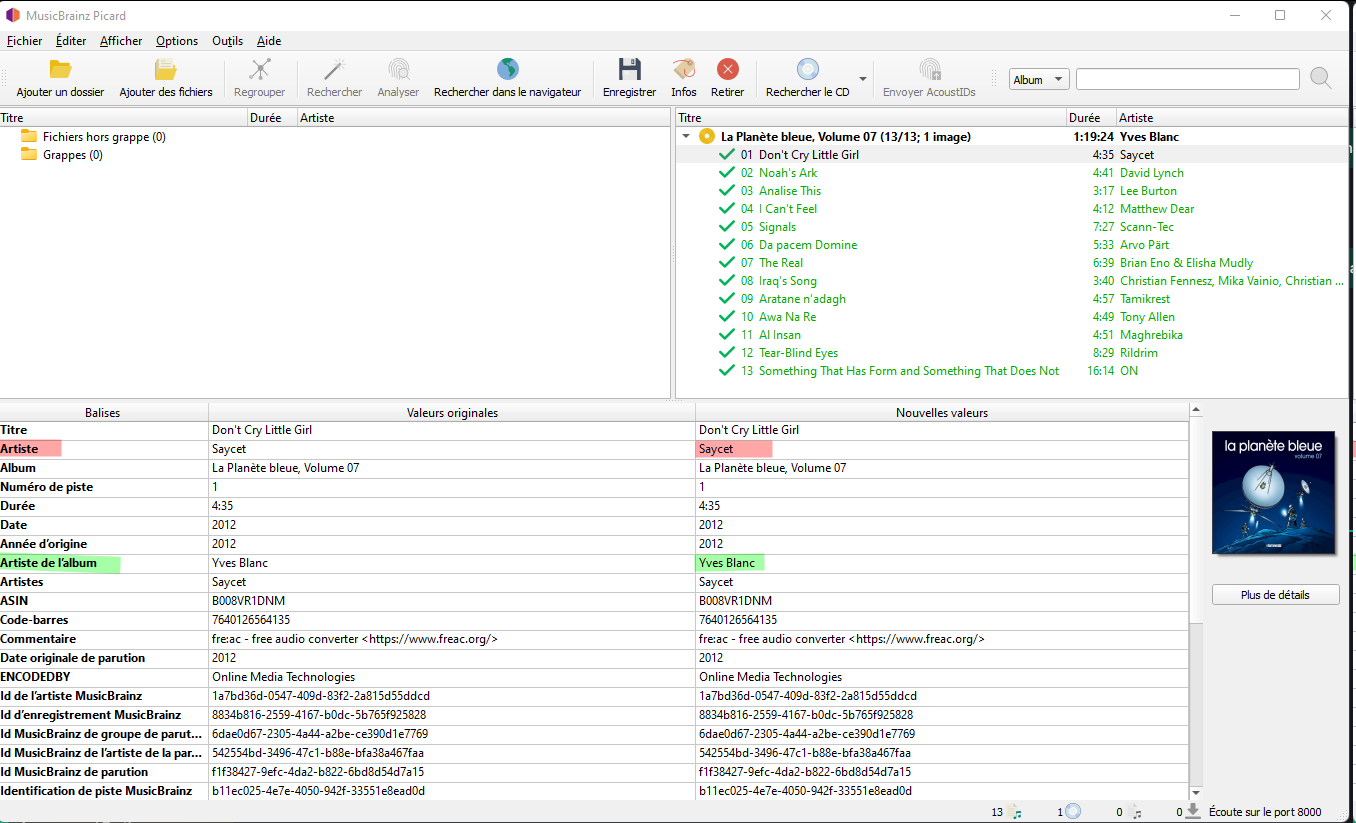Open the Éditer menu
Image resolution: width=1356 pixels, height=823 pixels.
(x=71, y=41)
